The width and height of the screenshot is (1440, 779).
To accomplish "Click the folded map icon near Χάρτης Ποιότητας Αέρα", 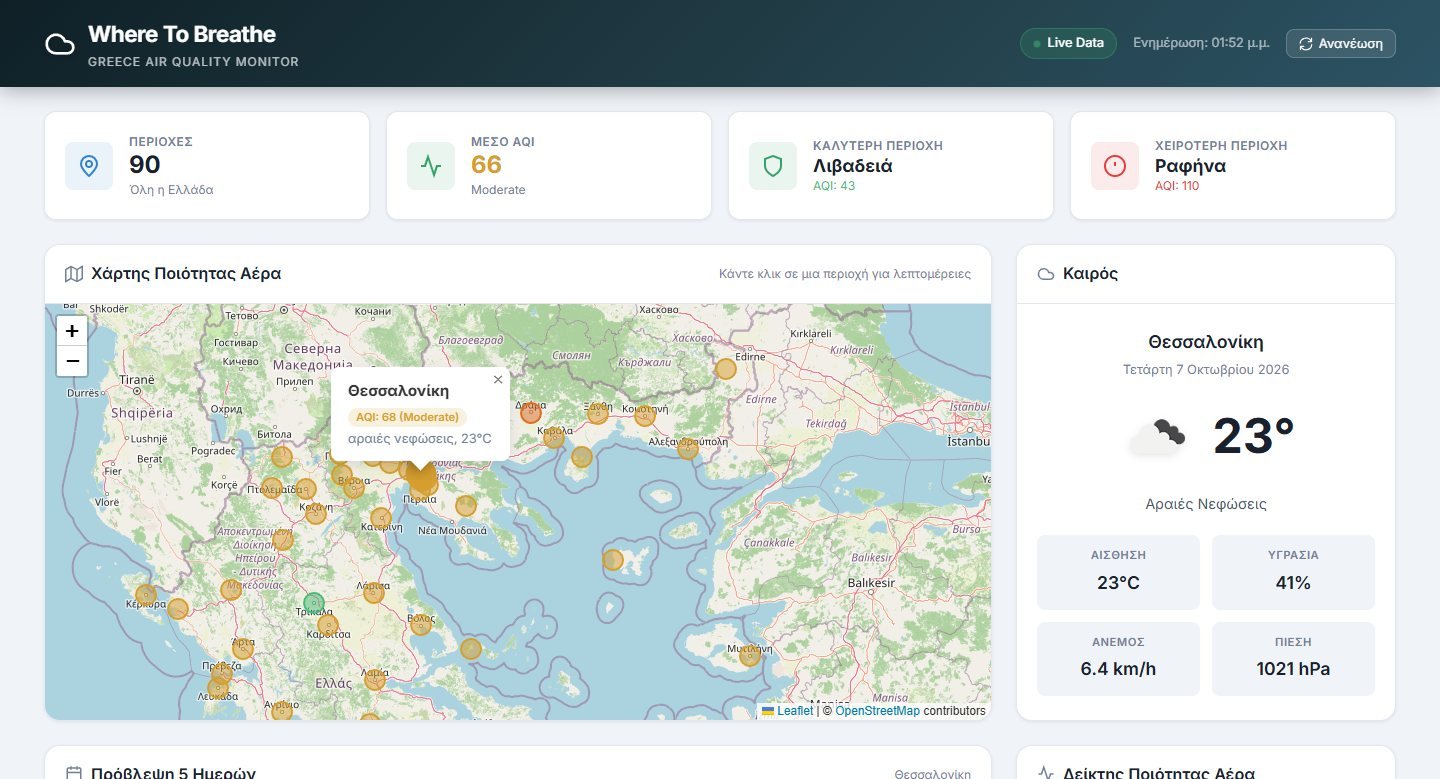I will click(74, 274).
